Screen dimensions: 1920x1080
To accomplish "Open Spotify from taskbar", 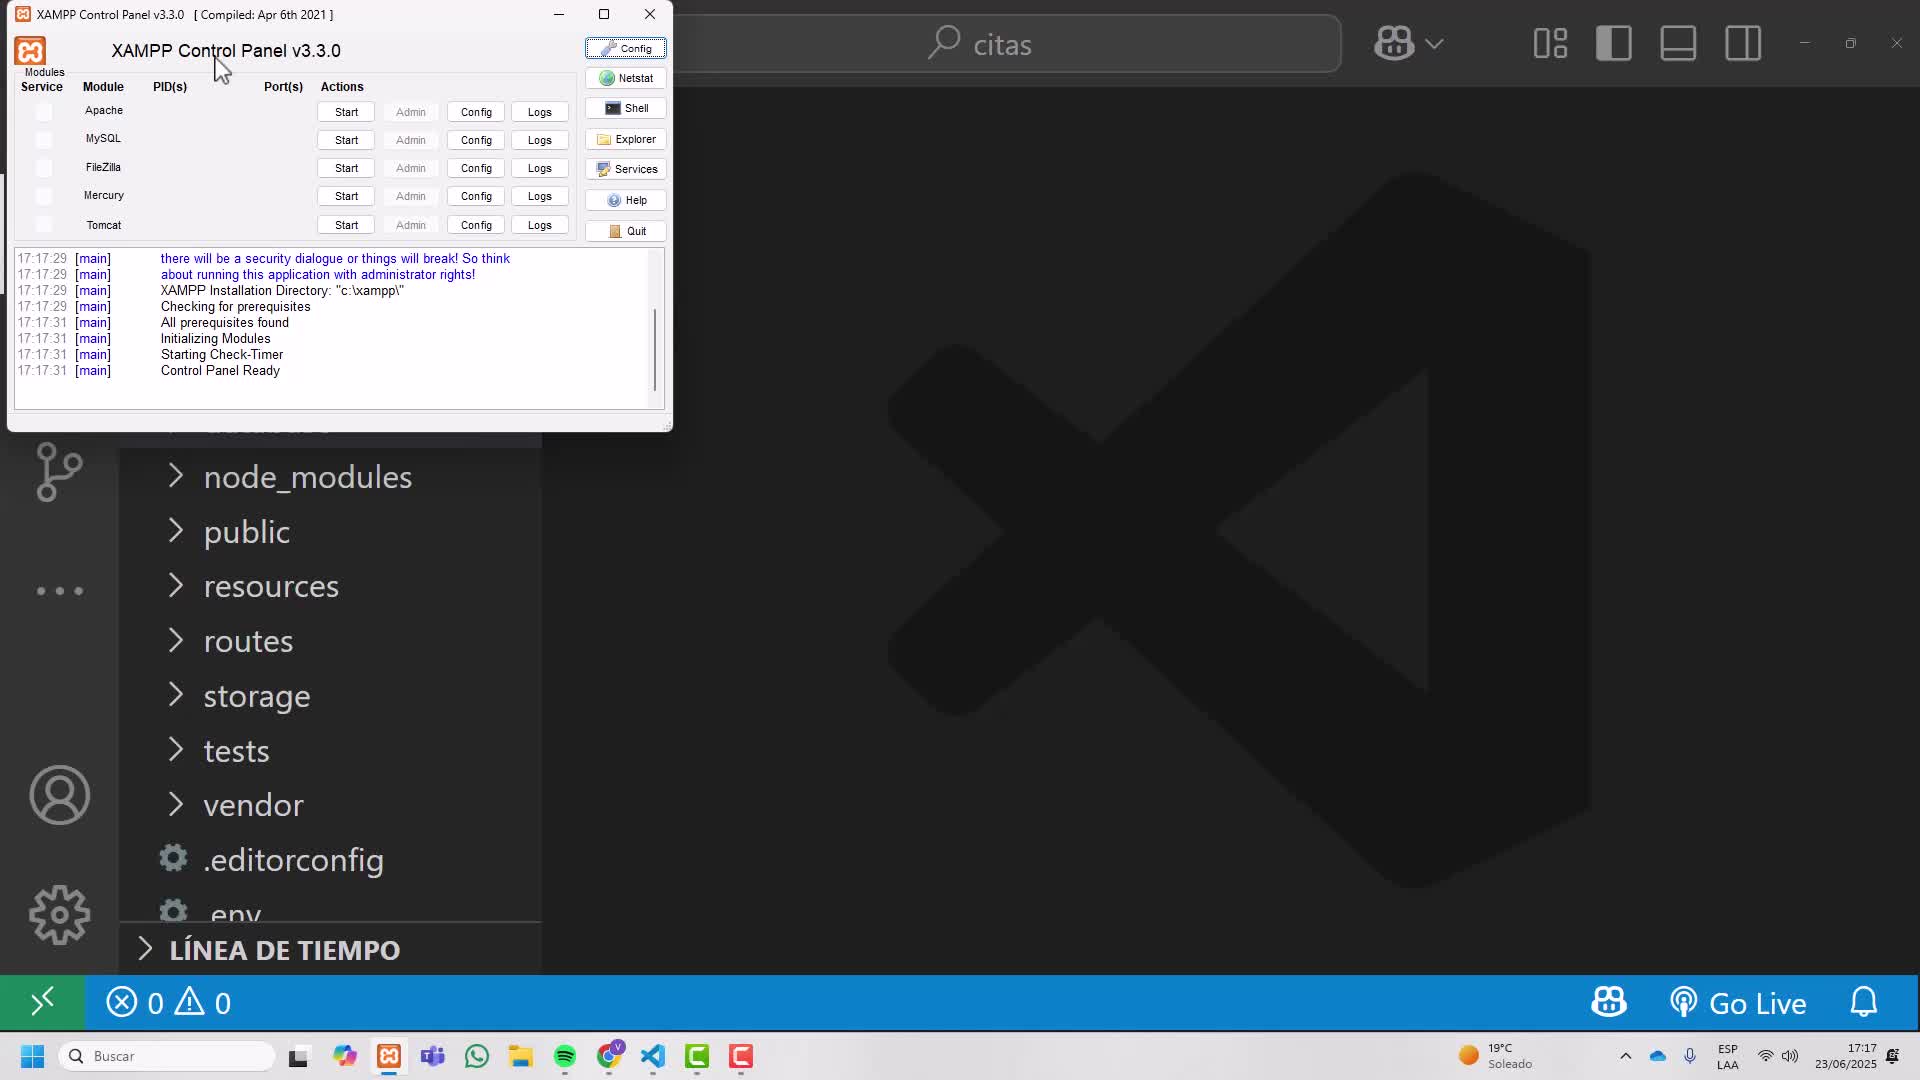I will [565, 1056].
